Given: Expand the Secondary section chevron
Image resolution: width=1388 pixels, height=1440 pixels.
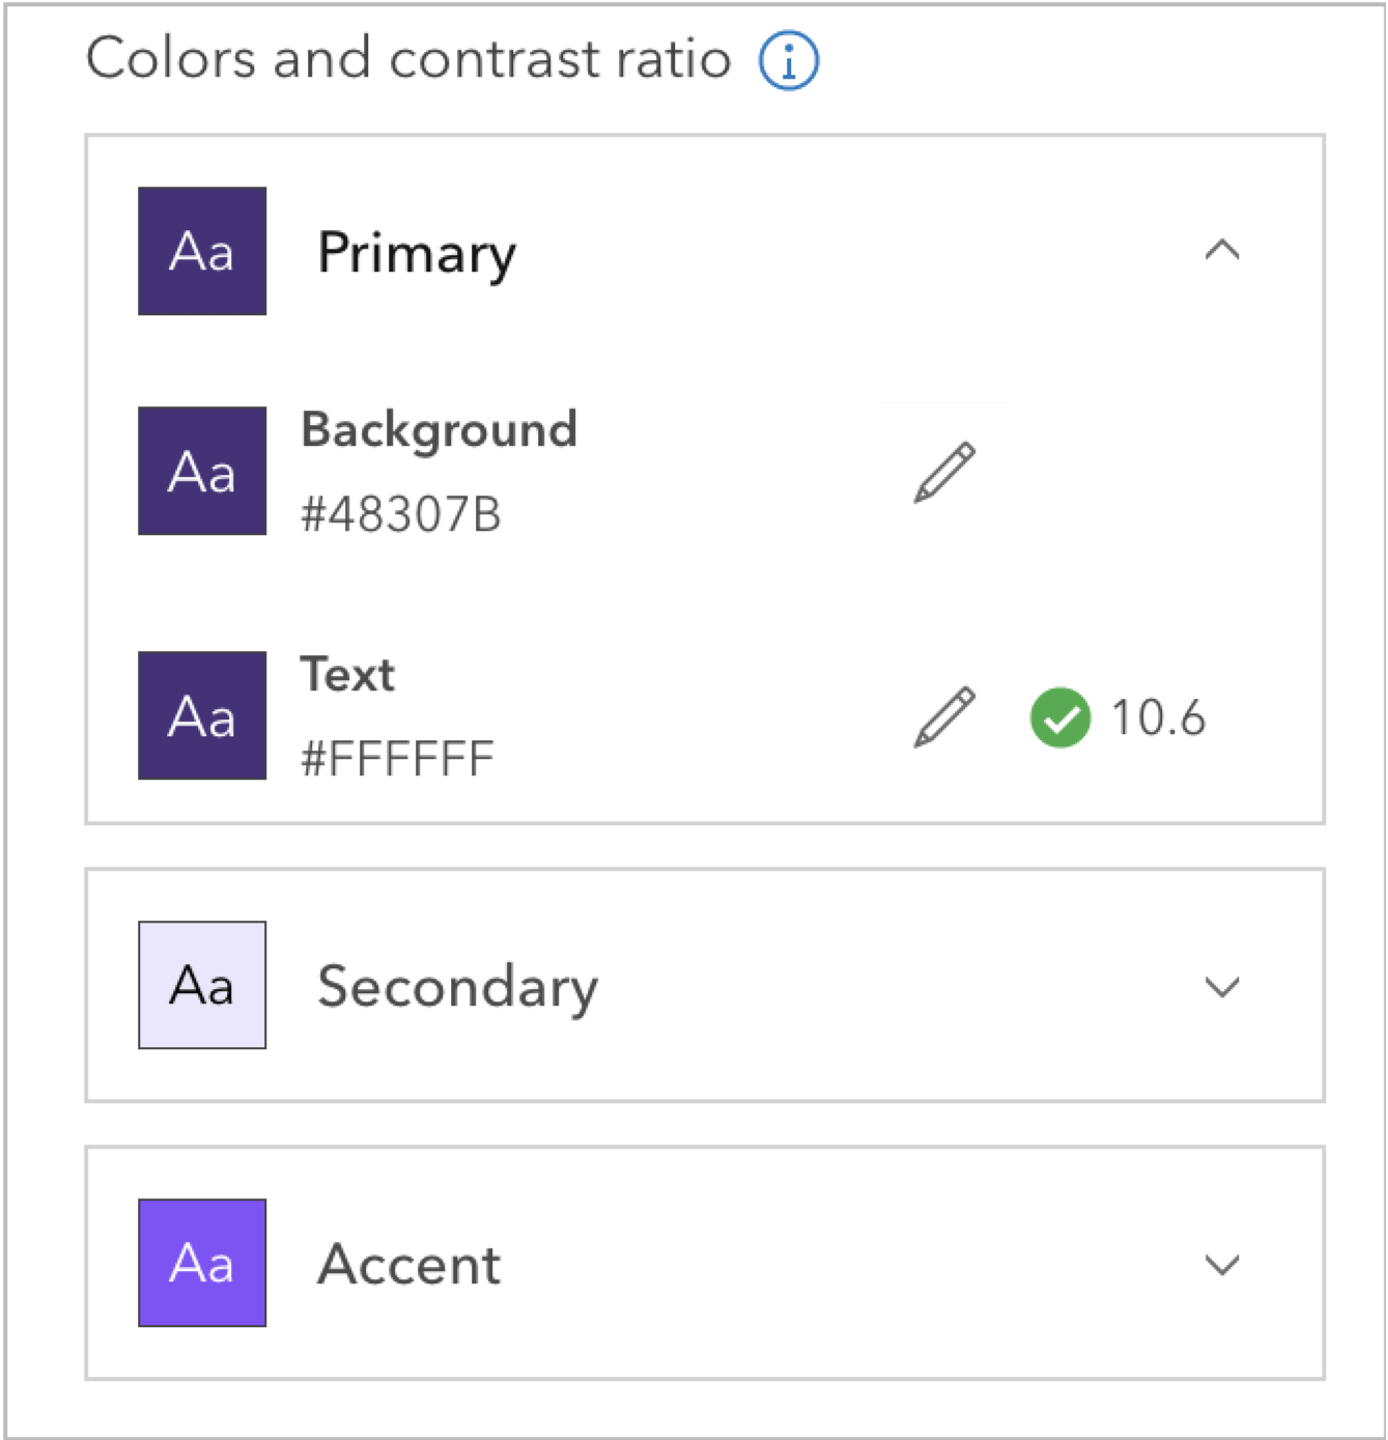Looking at the screenshot, I should tap(1222, 987).
